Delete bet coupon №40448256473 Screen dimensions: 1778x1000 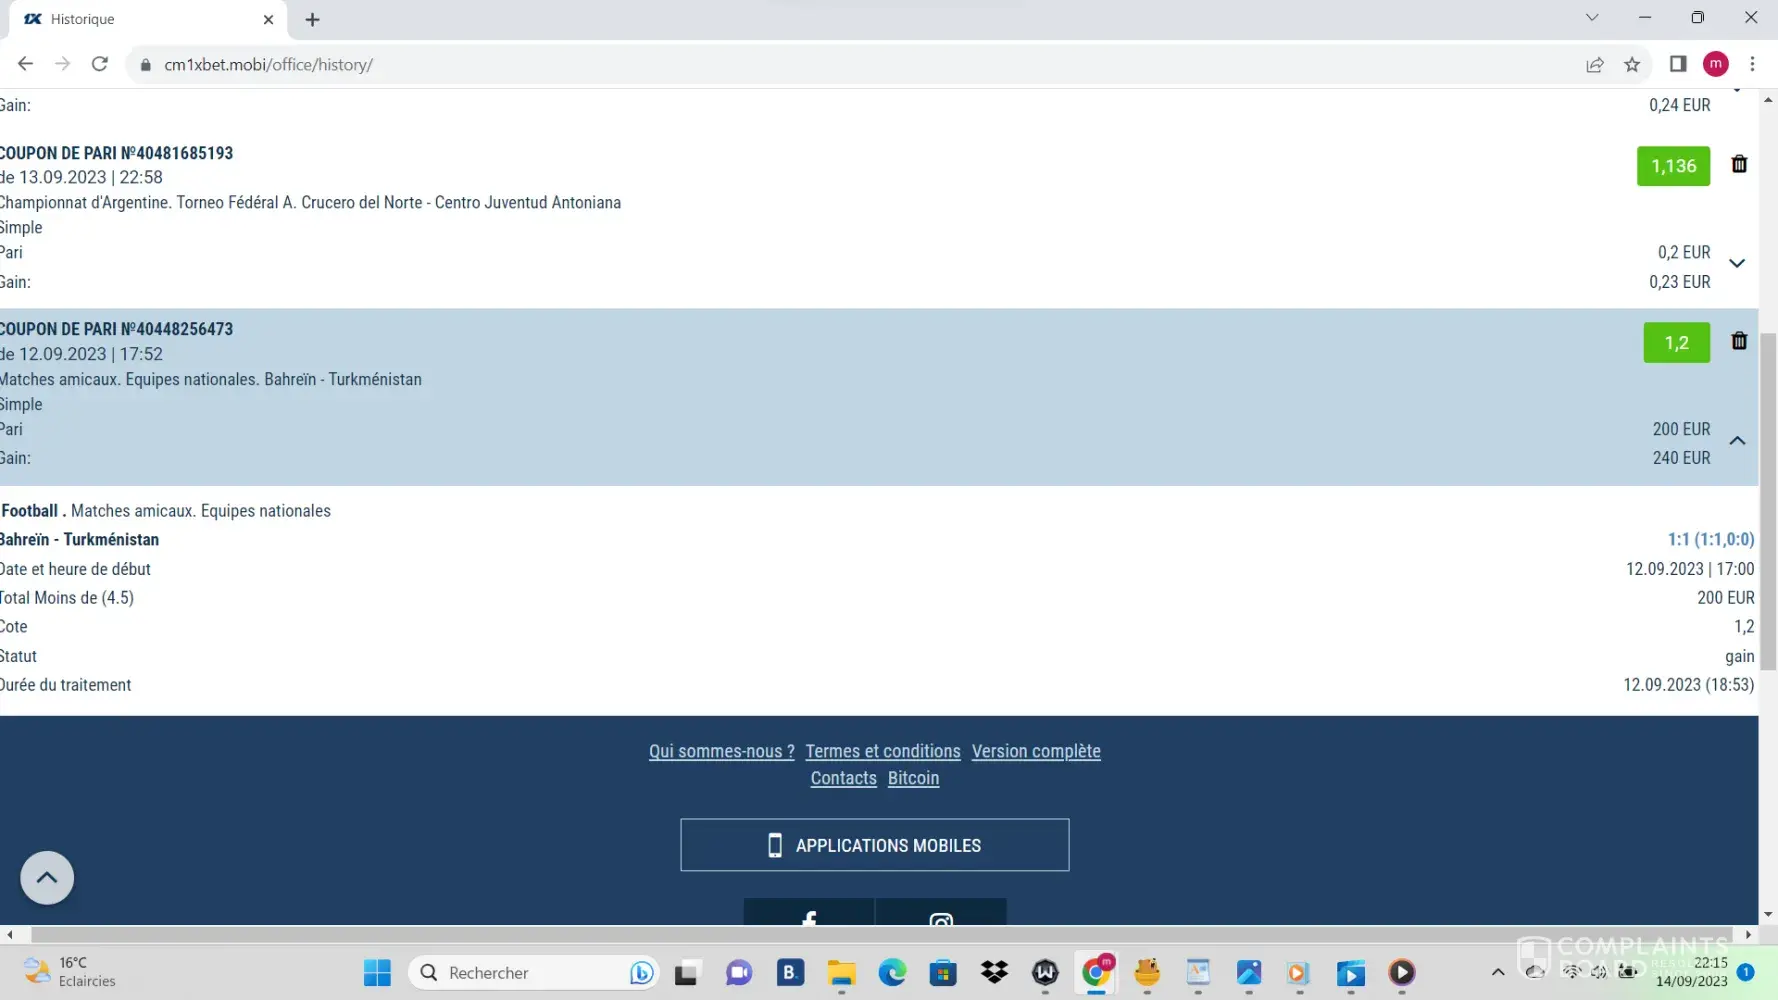click(1739, 341)
